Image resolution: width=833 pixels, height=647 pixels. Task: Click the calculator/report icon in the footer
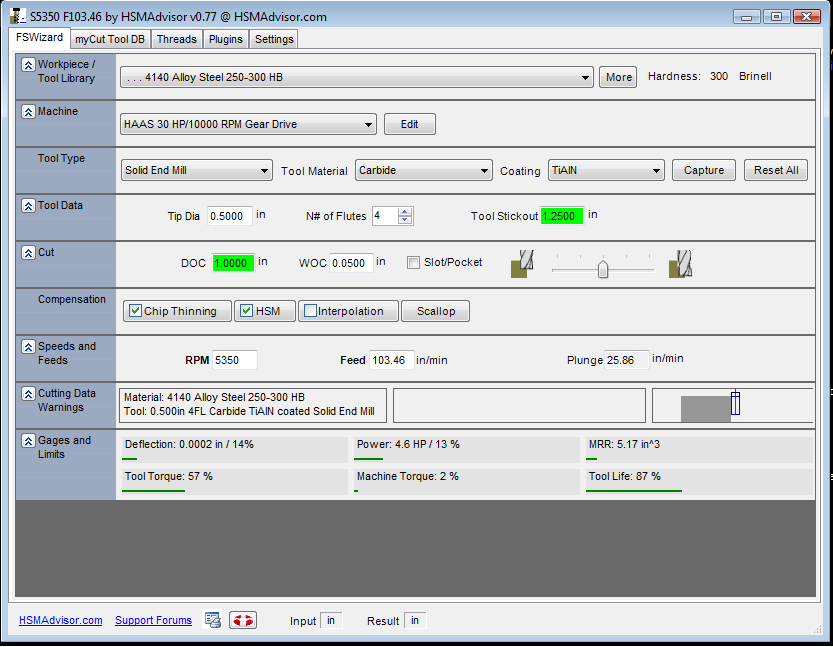[x=213, y=620]
